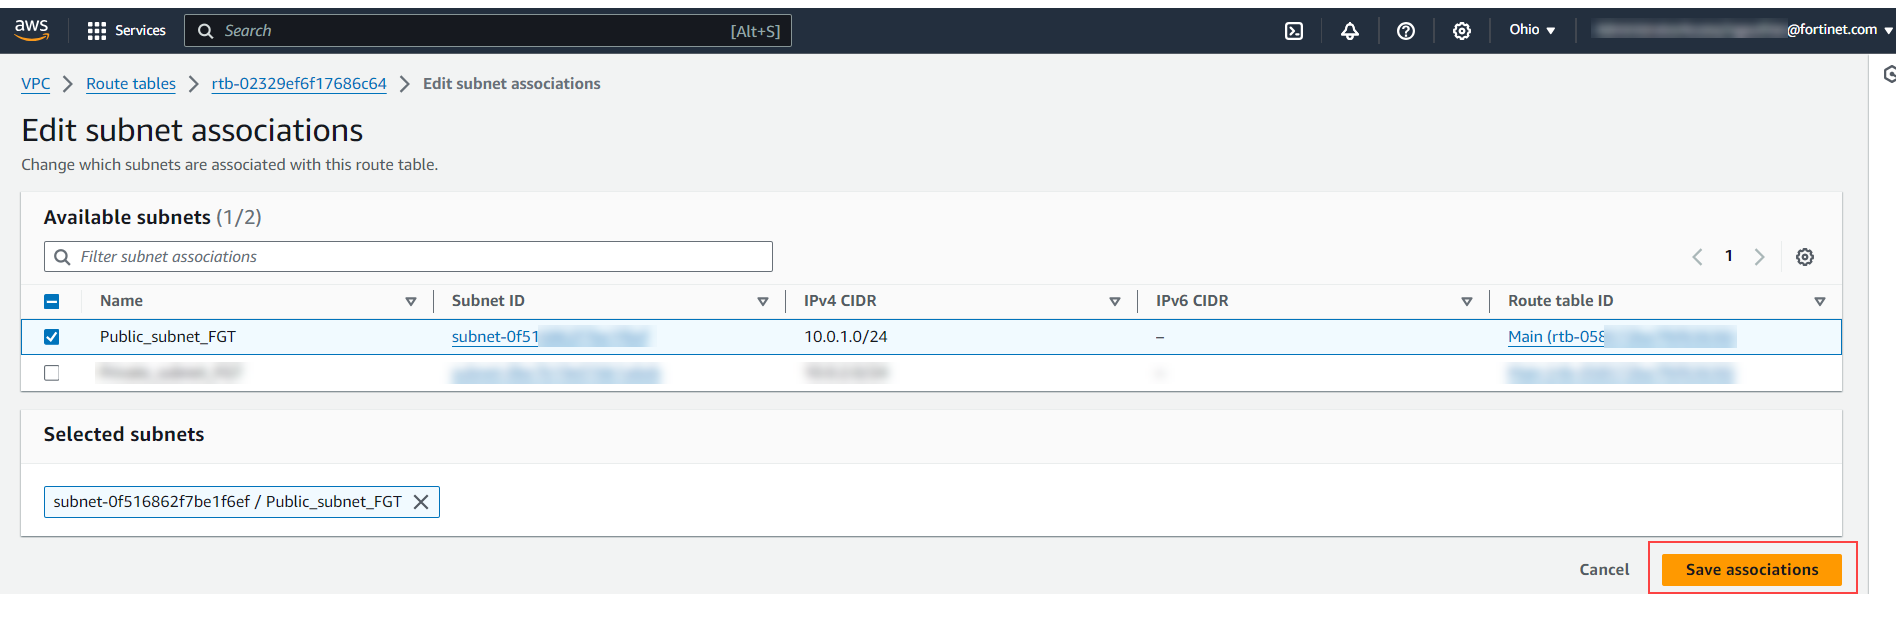Check the second subnet row checkbox
The height and width of the screenshot is (617, 1896).
point(52,373)
